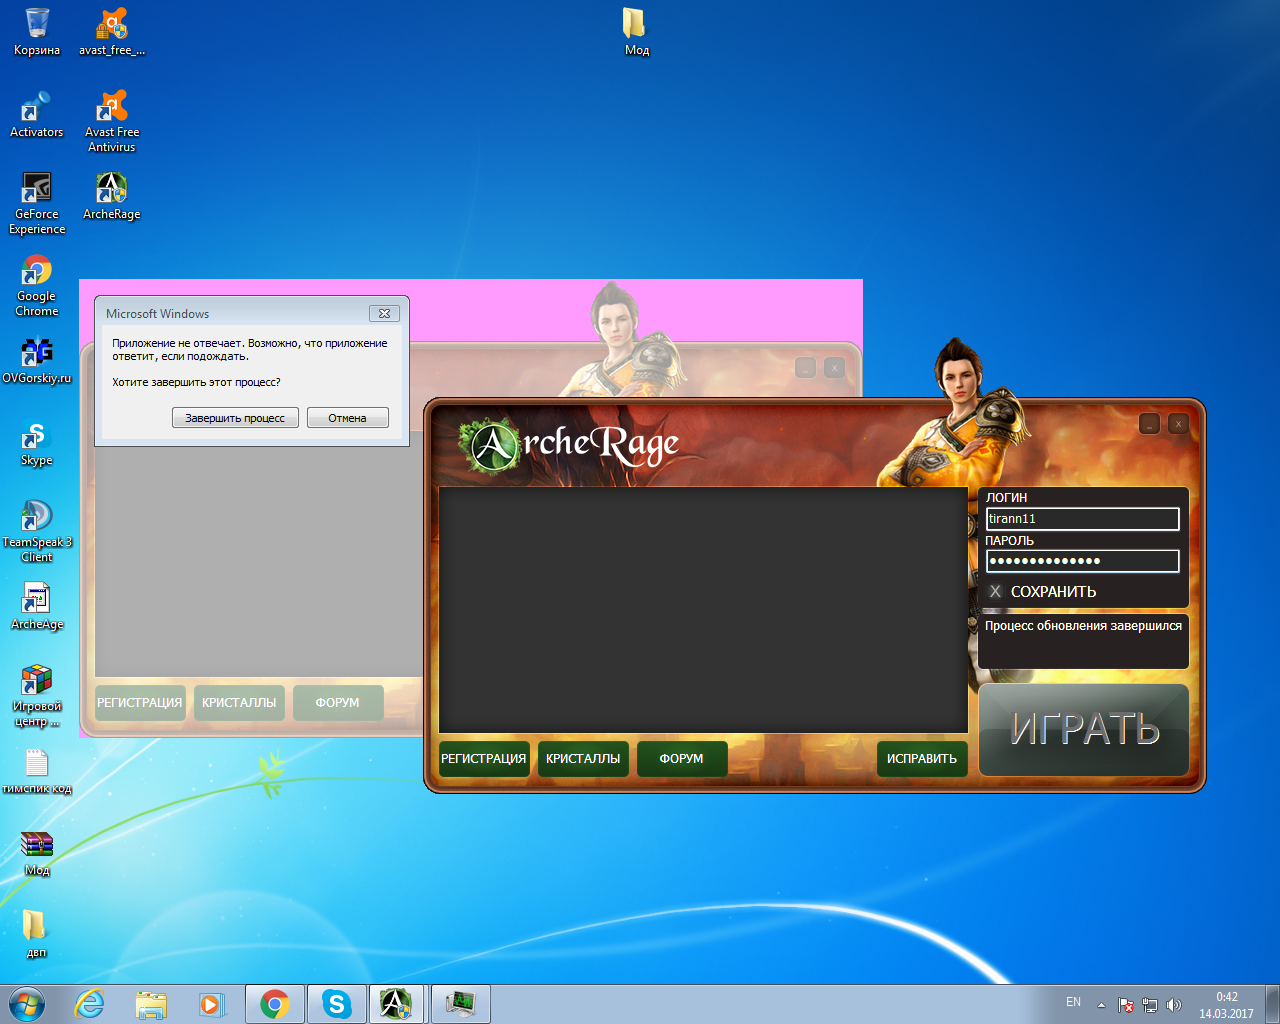
Task: Show hidden system tray icons arrow
Action: pos(1101,1005)
